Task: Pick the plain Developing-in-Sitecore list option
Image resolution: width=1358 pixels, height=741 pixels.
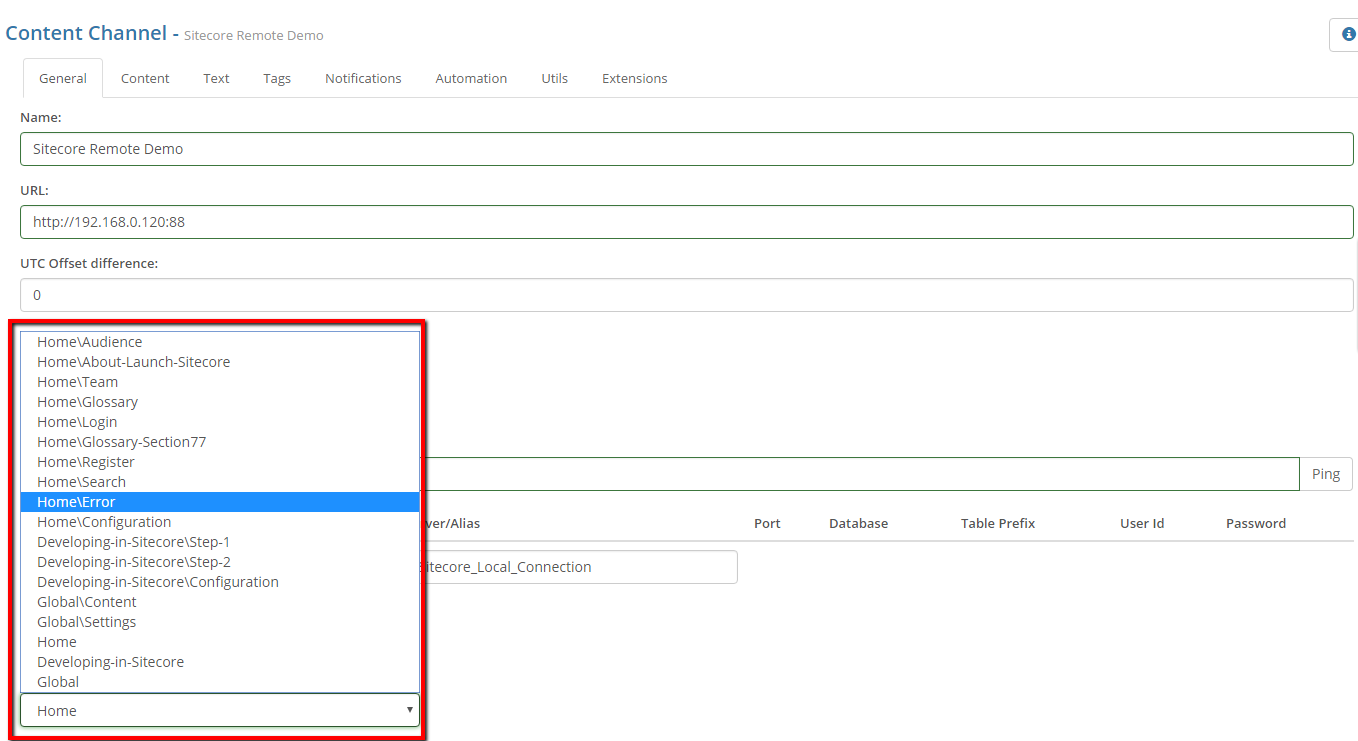Action: [x=220, y=662]
